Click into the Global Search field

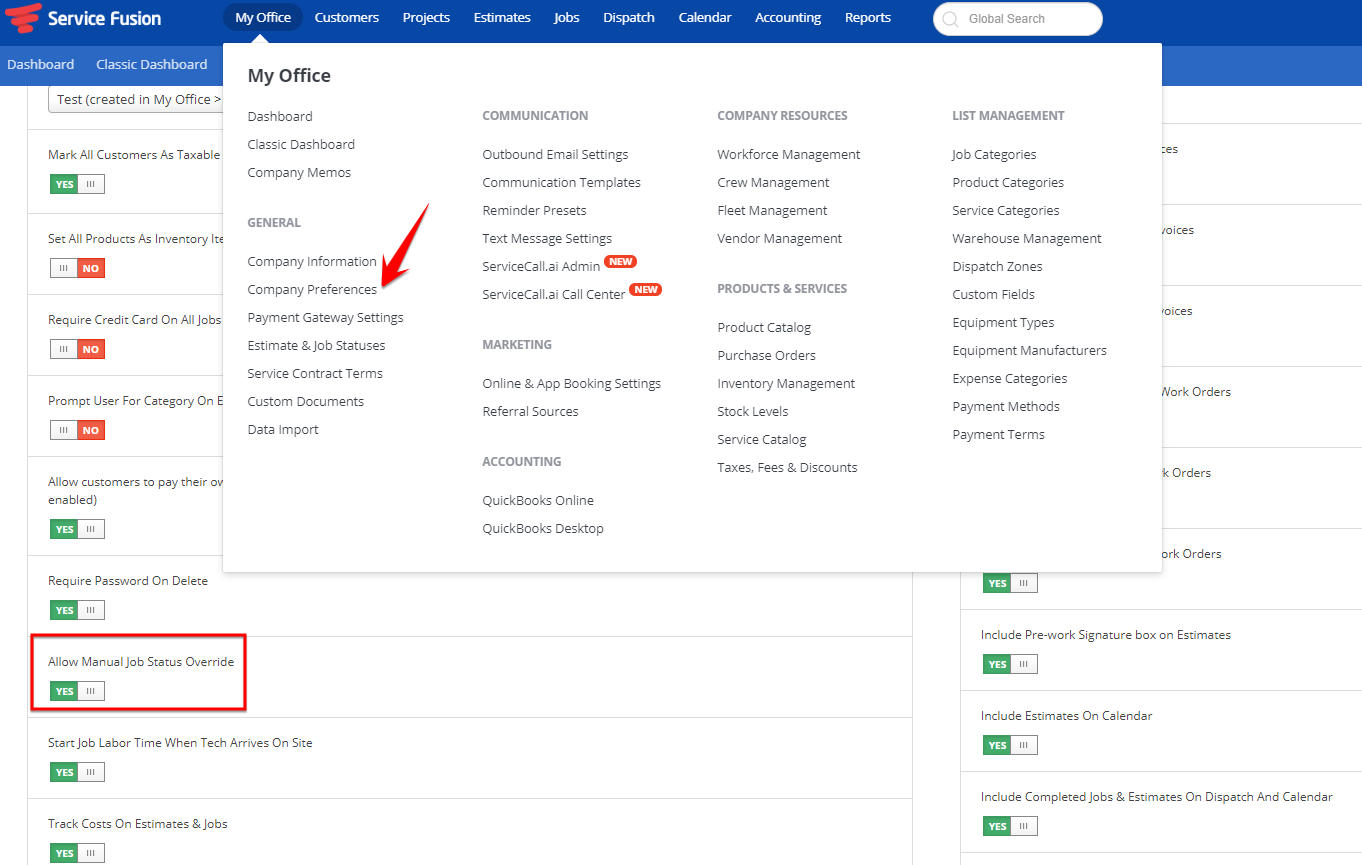[1025, 19]
